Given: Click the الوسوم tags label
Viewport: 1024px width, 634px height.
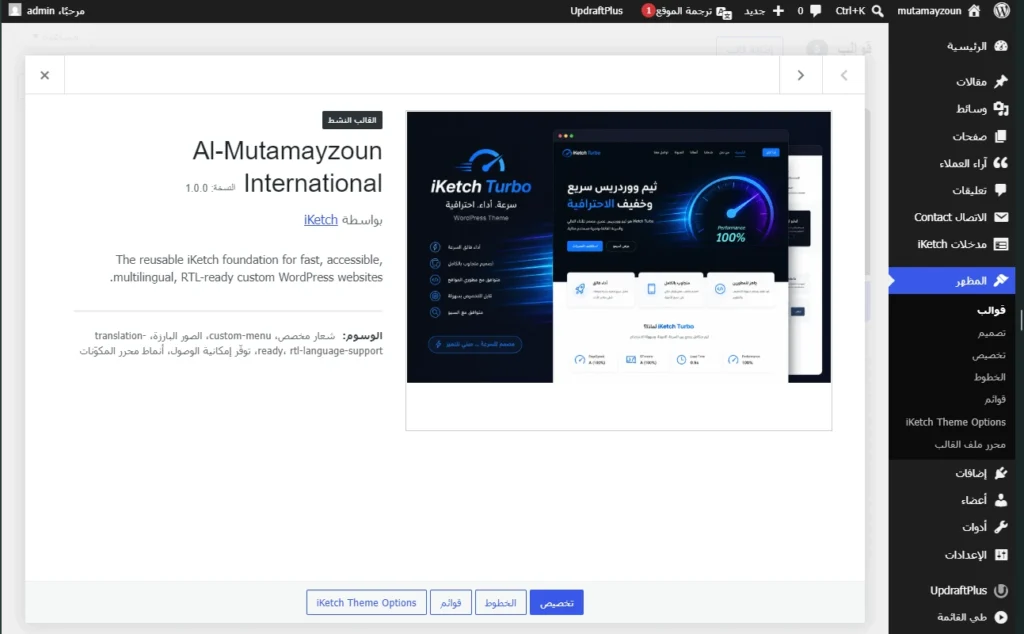Looking at the screenshot, I should tap(363, 336).
